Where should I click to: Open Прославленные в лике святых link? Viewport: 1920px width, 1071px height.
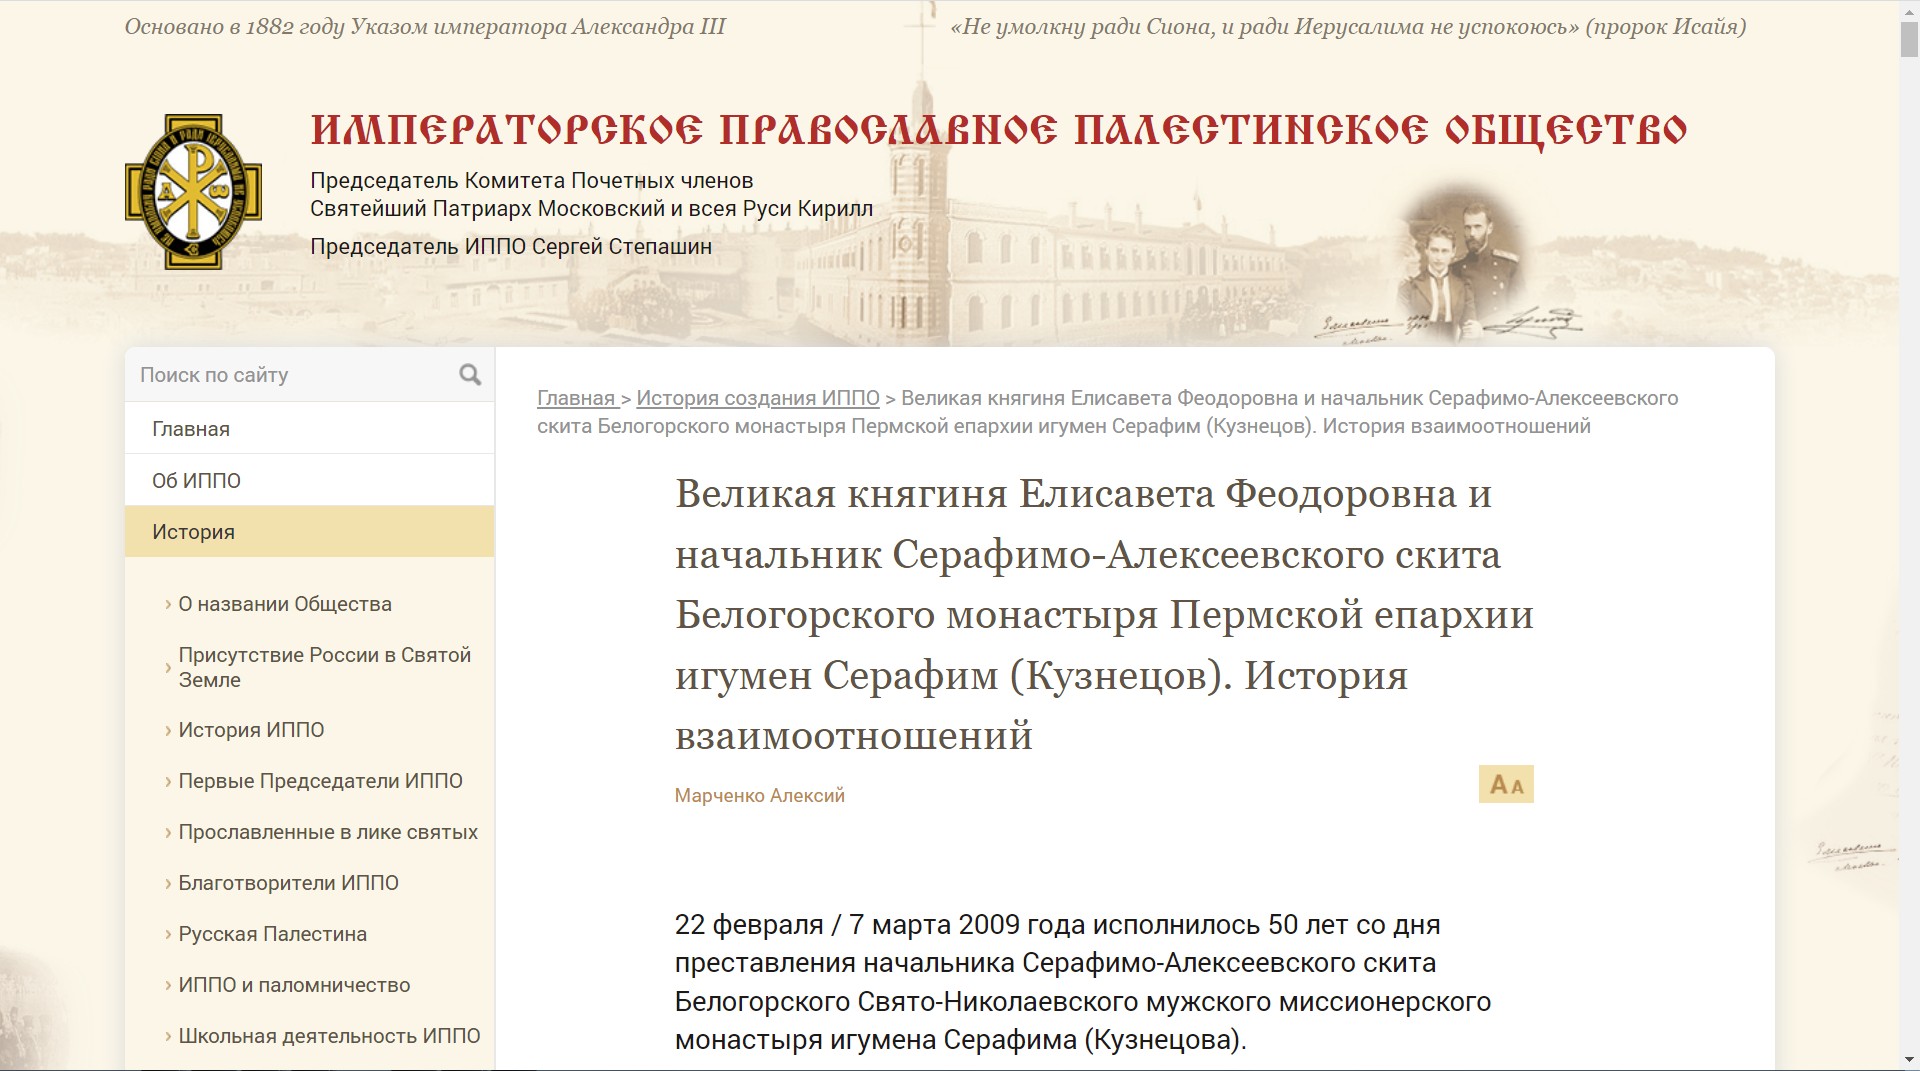(x=328, y=832)
